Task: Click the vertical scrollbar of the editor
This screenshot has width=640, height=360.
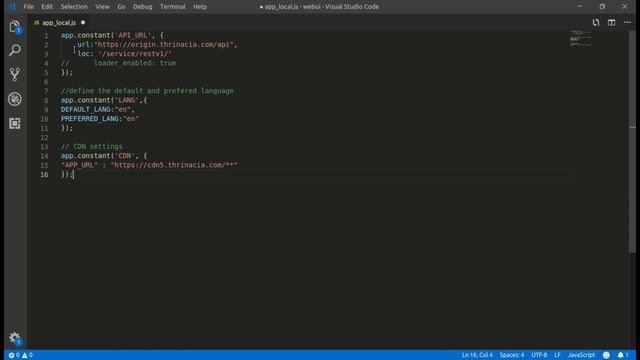Action: coord(632,143)
